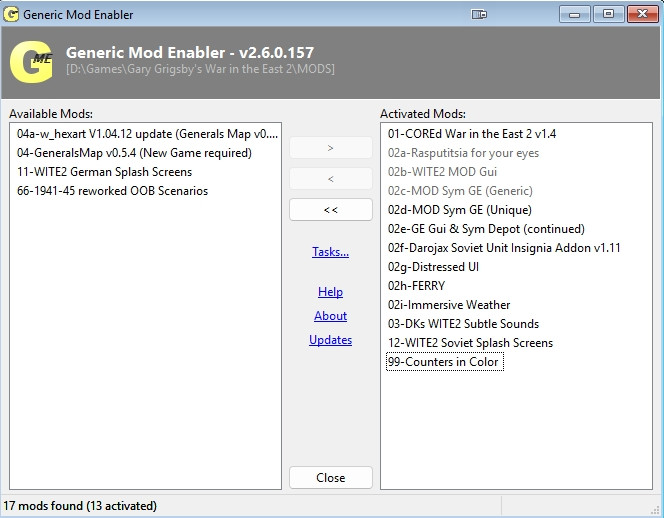
Task: Select 02i-Immersive Weather mod
Action: (449, 305)
